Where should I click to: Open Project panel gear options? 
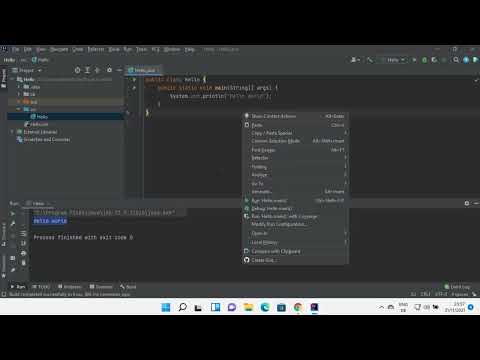click(x=109, y=70)
